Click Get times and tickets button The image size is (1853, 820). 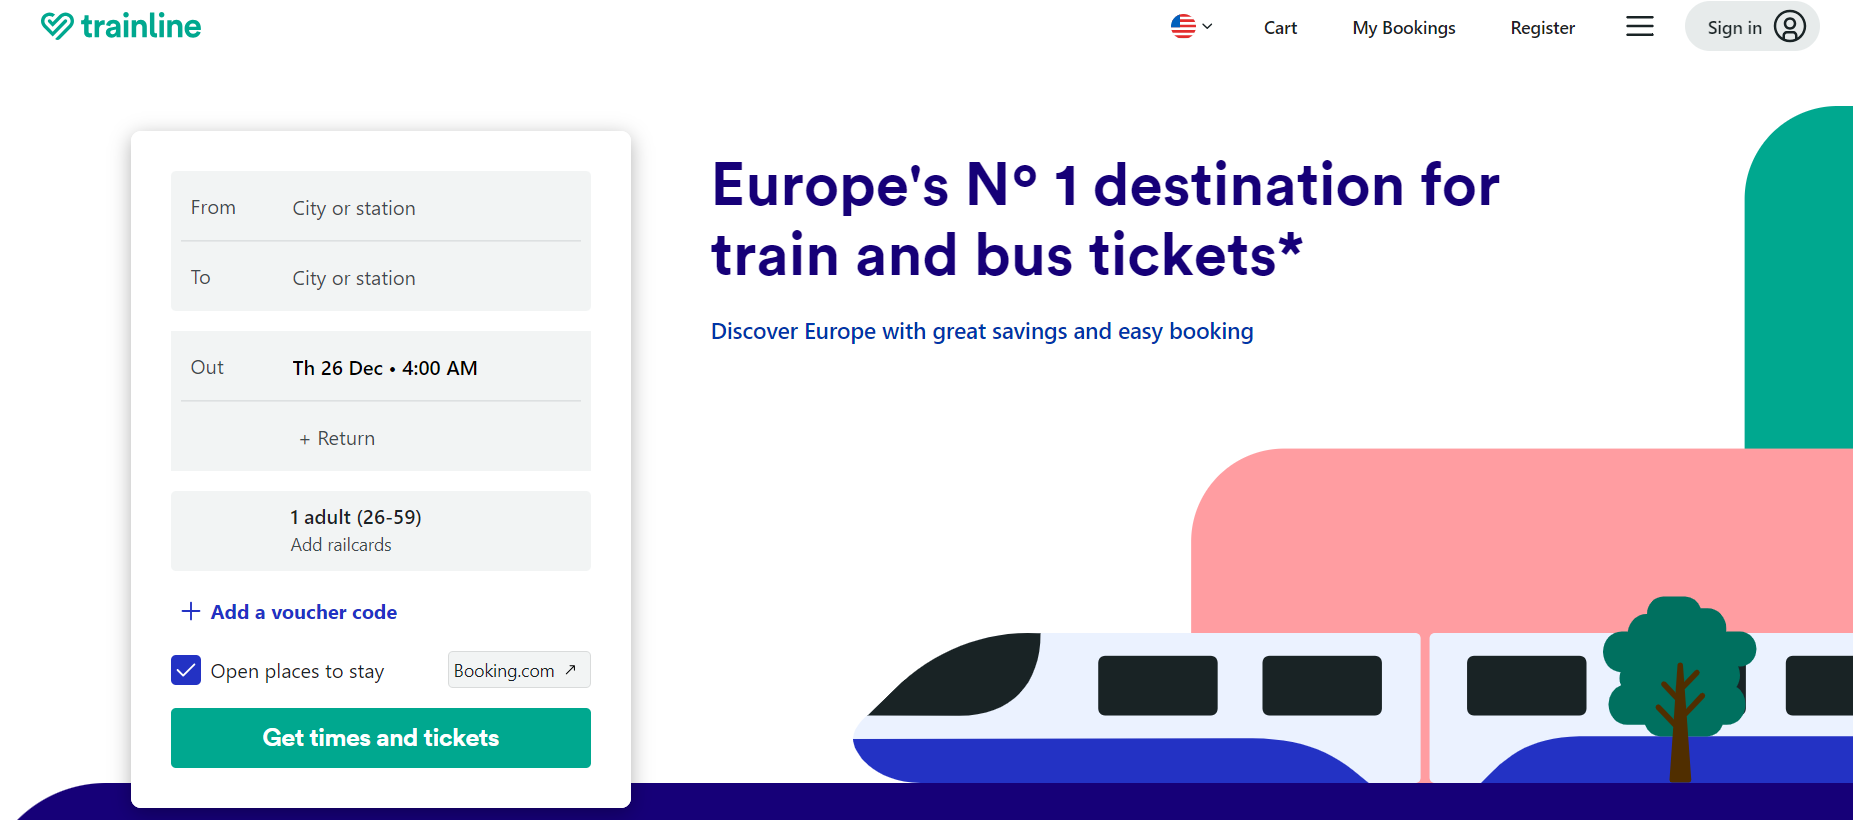point(381,738)
